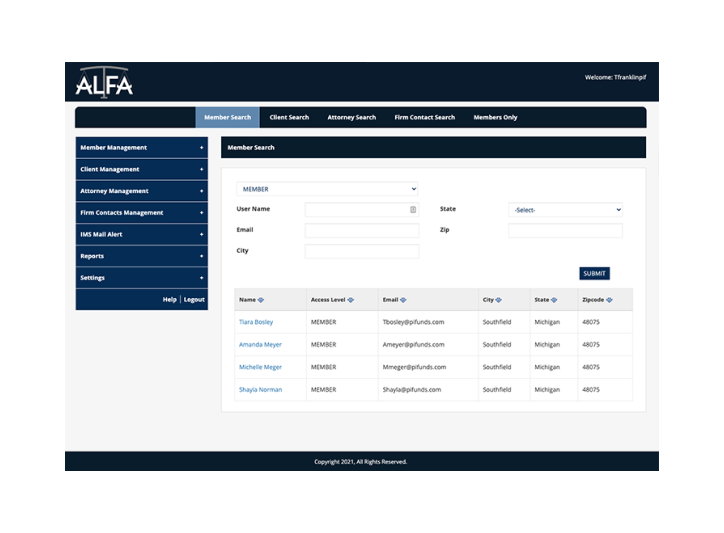The height and width of the screenshot is (533, 724).
Task: Select the Attorney Management menu label
Action: coord(114,191)
